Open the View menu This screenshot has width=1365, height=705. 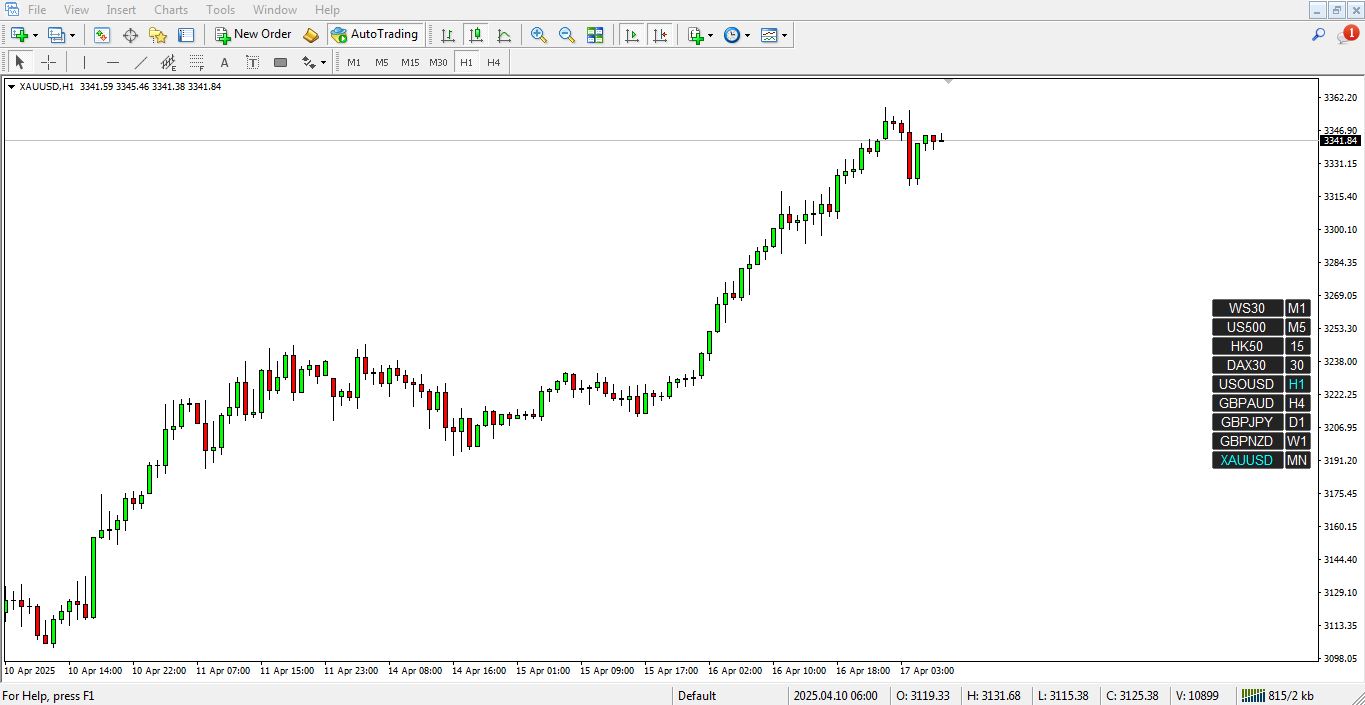76,9
